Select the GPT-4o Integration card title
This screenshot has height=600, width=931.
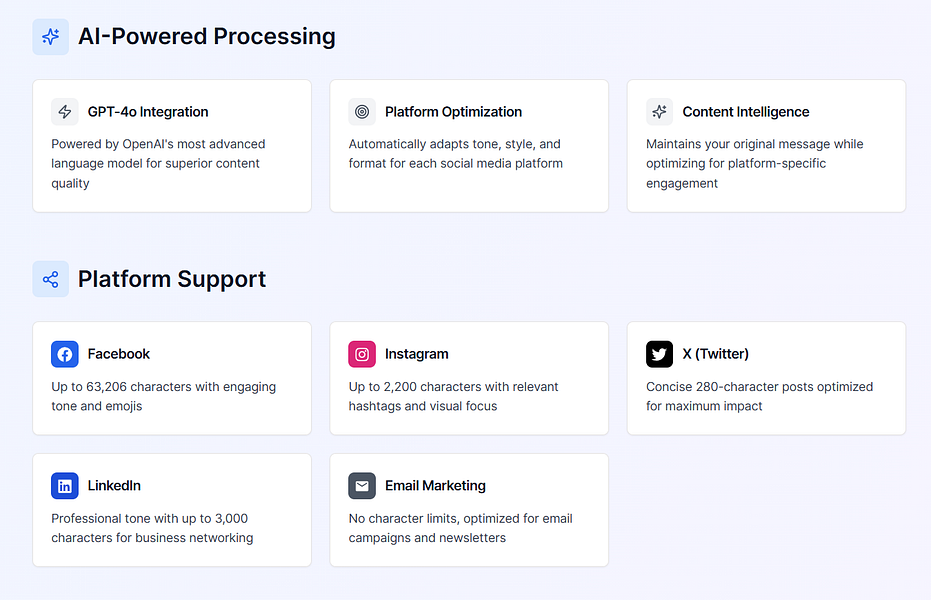point(148,112)
